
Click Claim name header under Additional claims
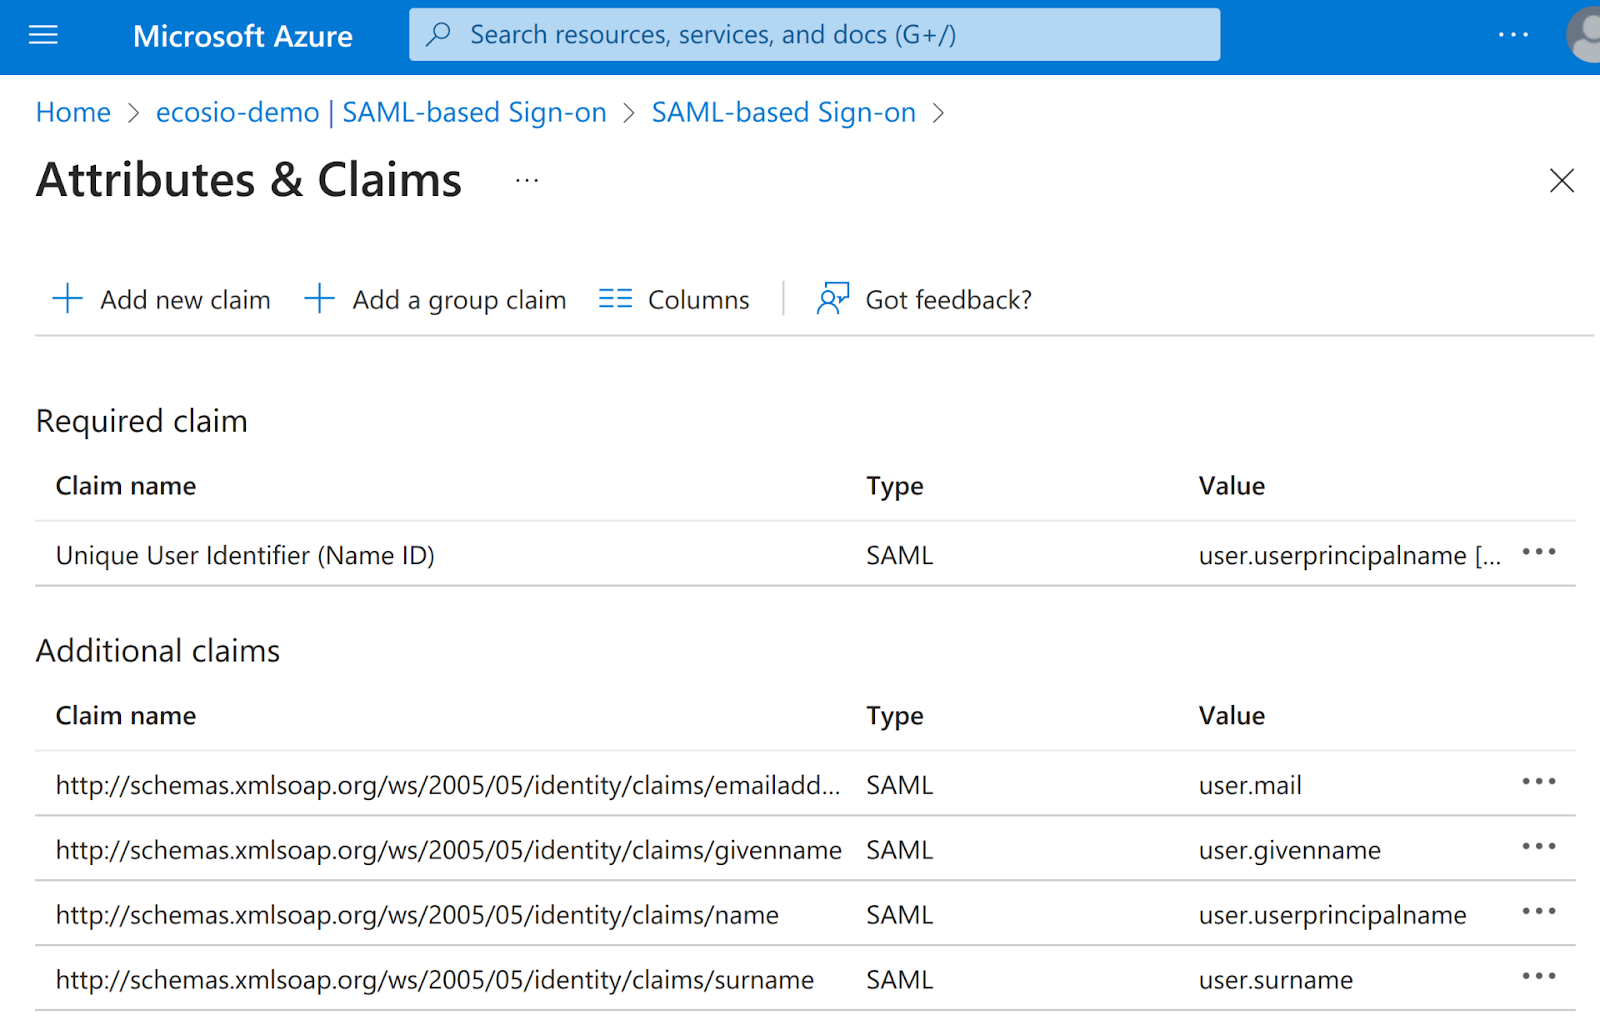coord(126,716)
